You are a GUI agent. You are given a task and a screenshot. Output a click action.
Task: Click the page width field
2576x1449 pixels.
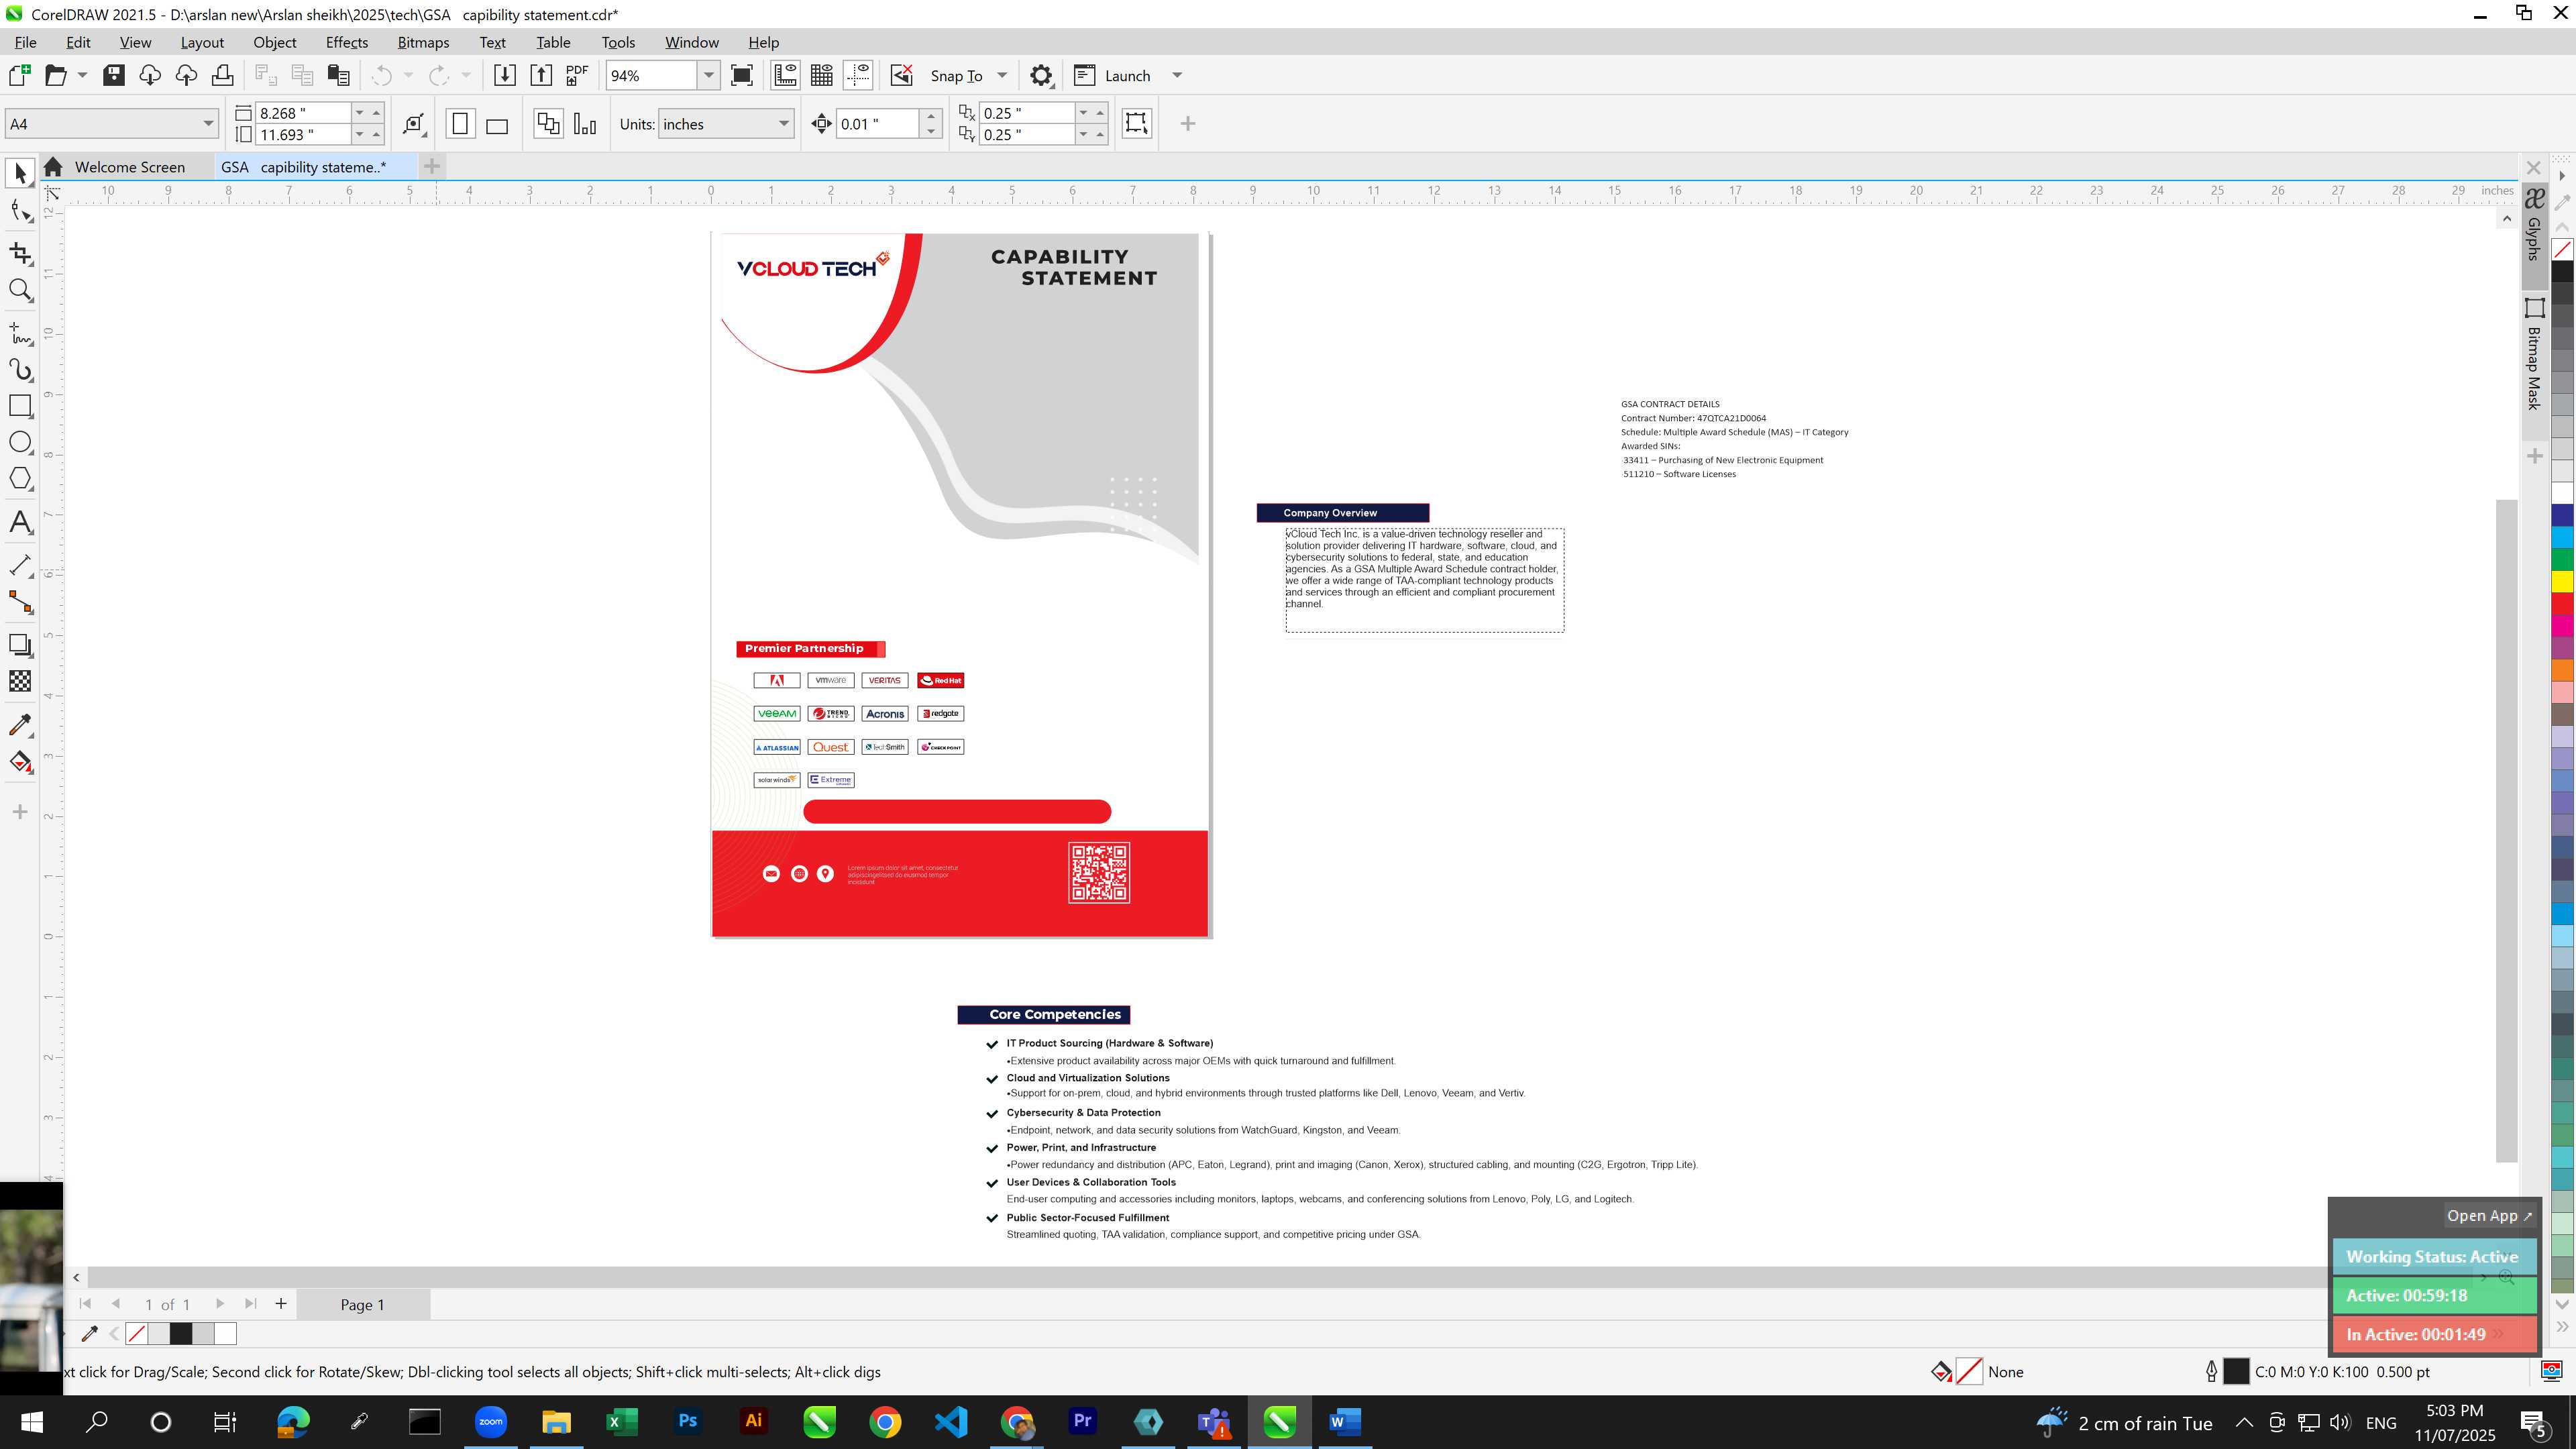(303, 113)
